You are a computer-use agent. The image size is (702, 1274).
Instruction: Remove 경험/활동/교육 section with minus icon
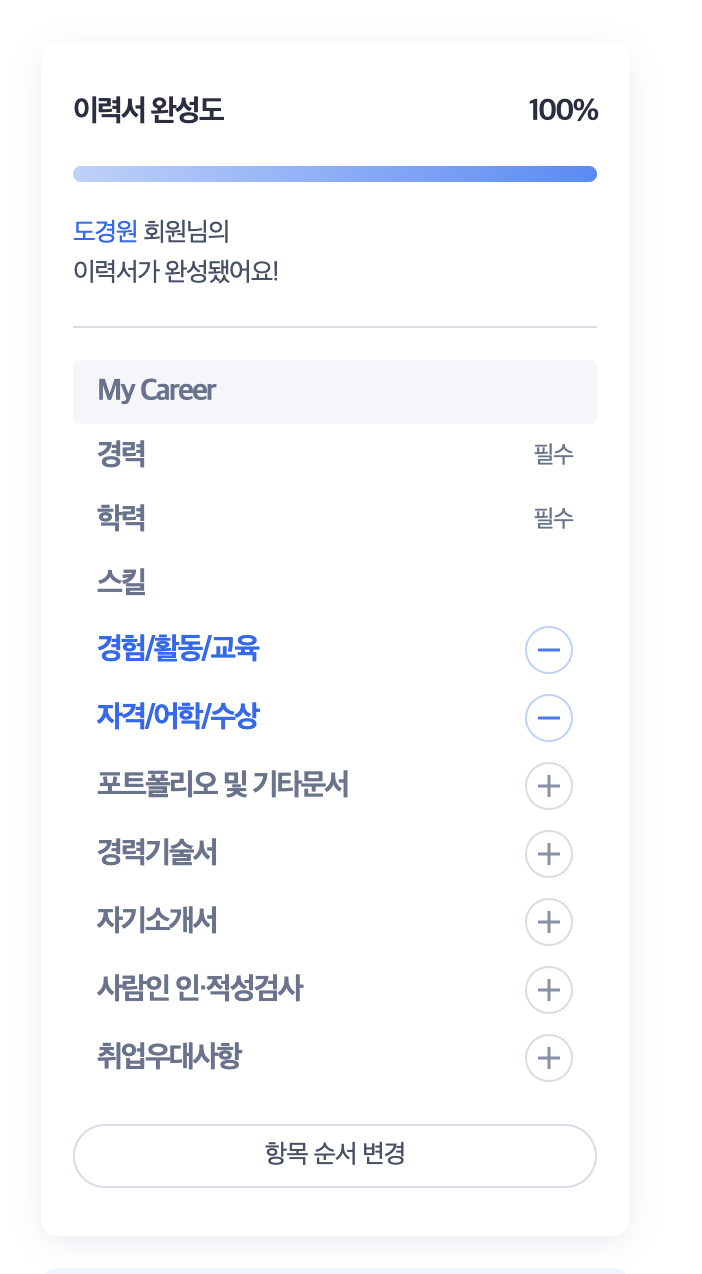[x=549, y=650]
